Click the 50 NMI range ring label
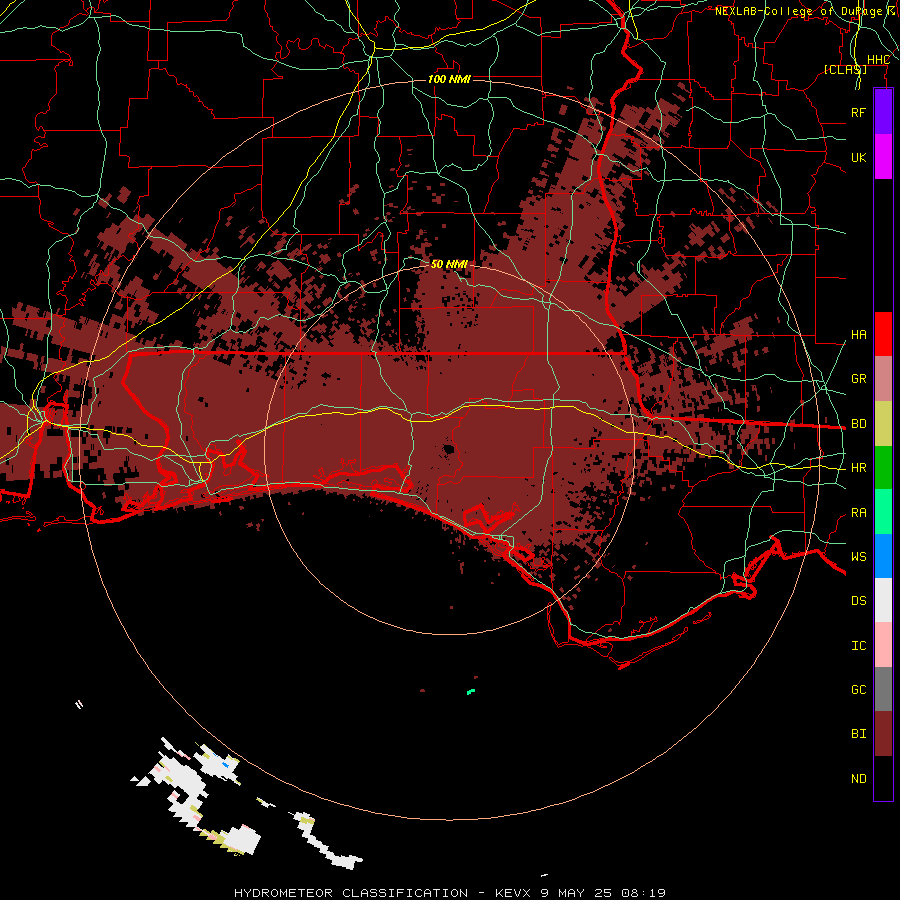The height and width of the screenshot is (900, 900). (449, 264)
